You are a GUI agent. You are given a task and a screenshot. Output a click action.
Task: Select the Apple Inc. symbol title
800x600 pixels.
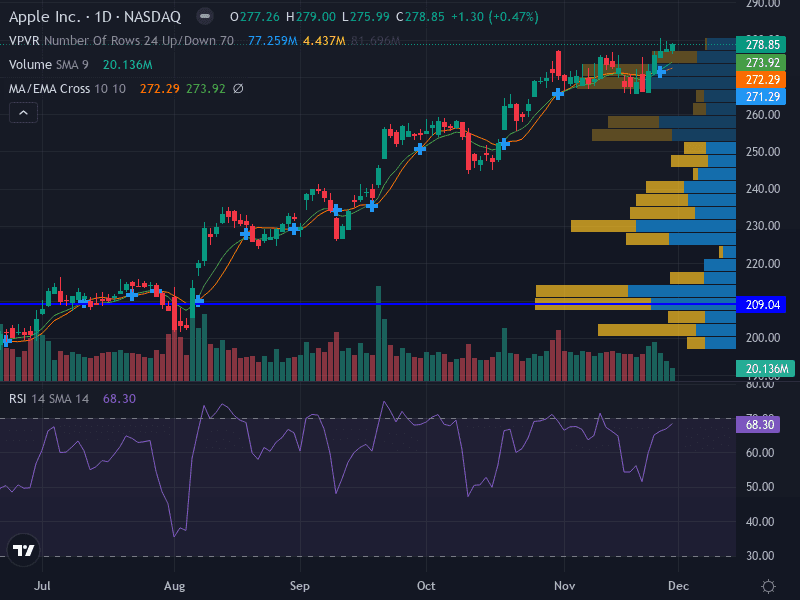[45, 17]
